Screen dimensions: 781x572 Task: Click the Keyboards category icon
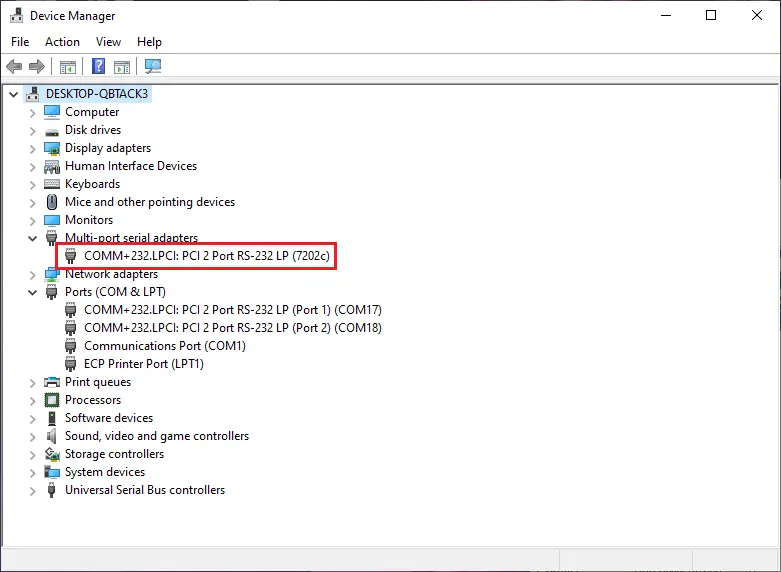click(52, 184)
